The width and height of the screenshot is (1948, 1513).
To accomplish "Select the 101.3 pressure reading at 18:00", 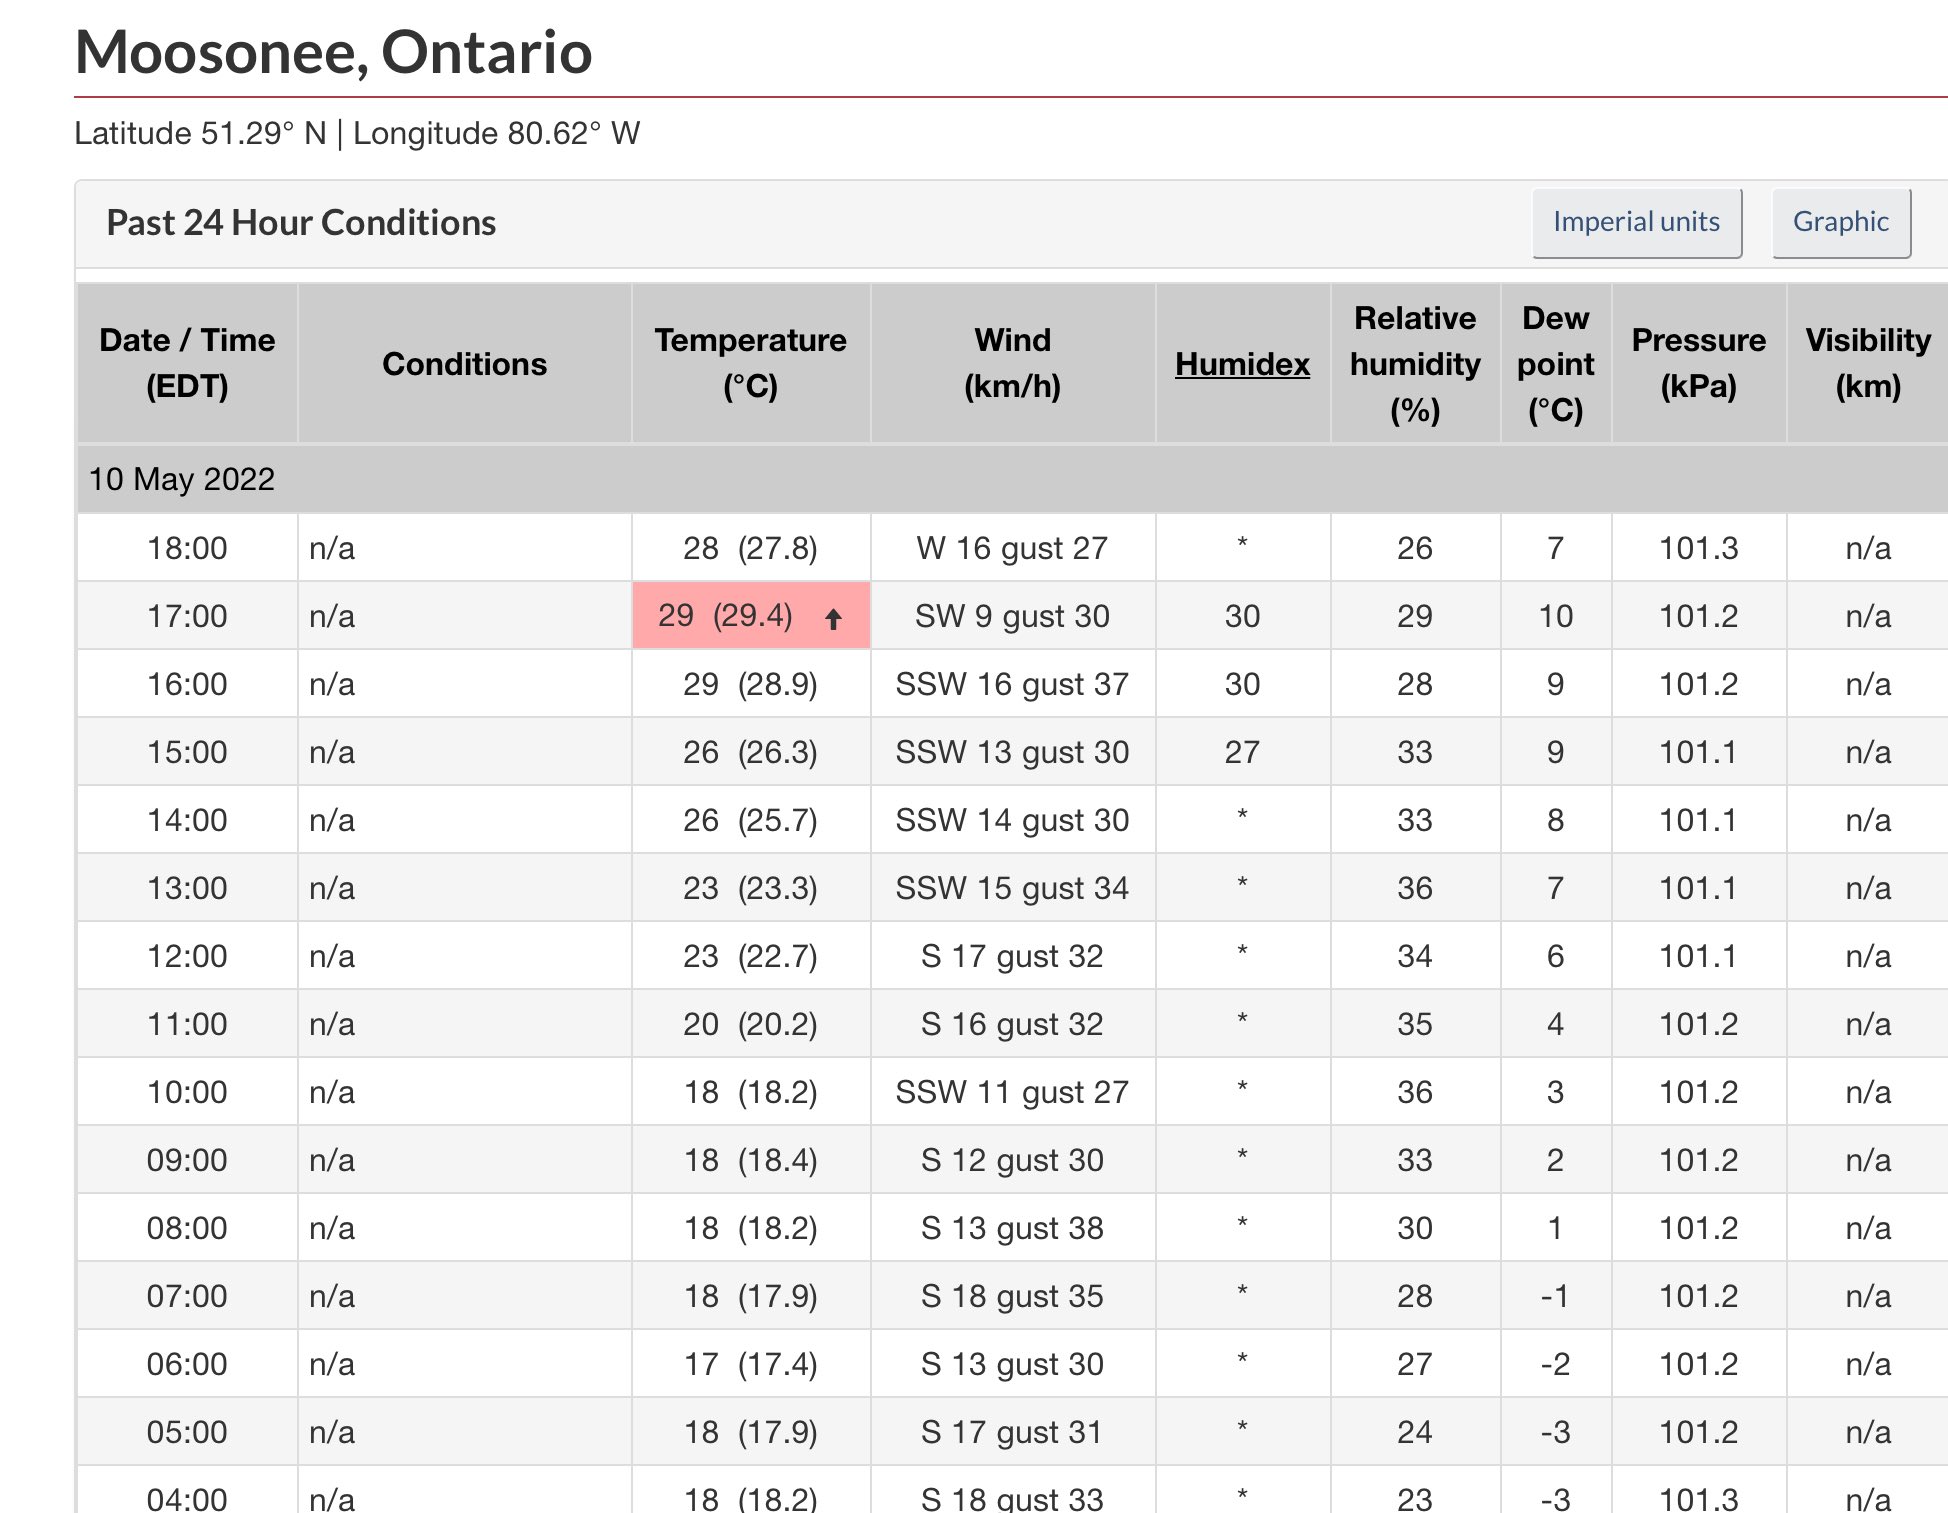I will click(1699, 548).
